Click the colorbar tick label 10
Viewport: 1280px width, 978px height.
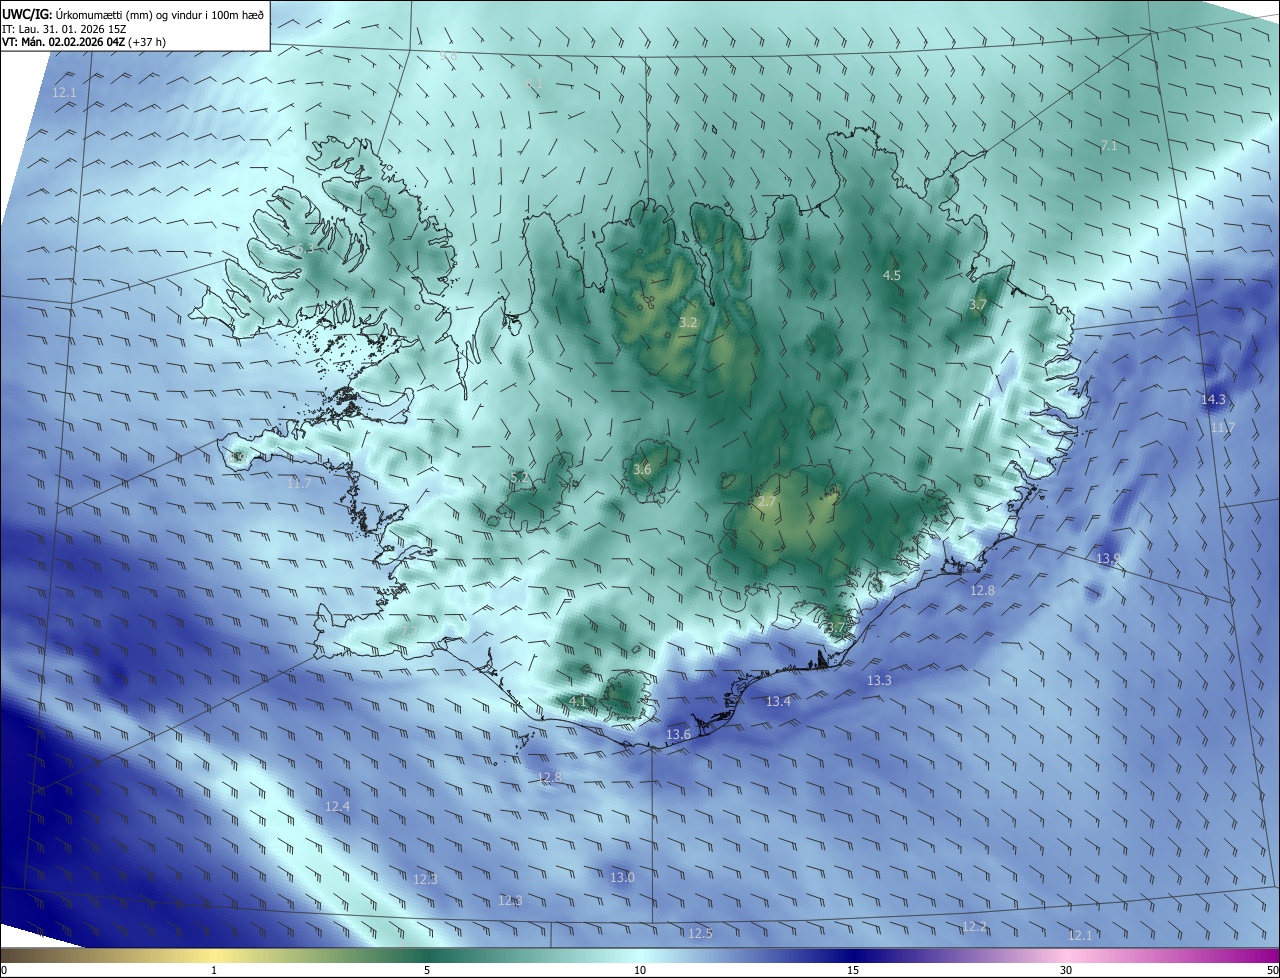pyautogui.click(x=640, y=971)
